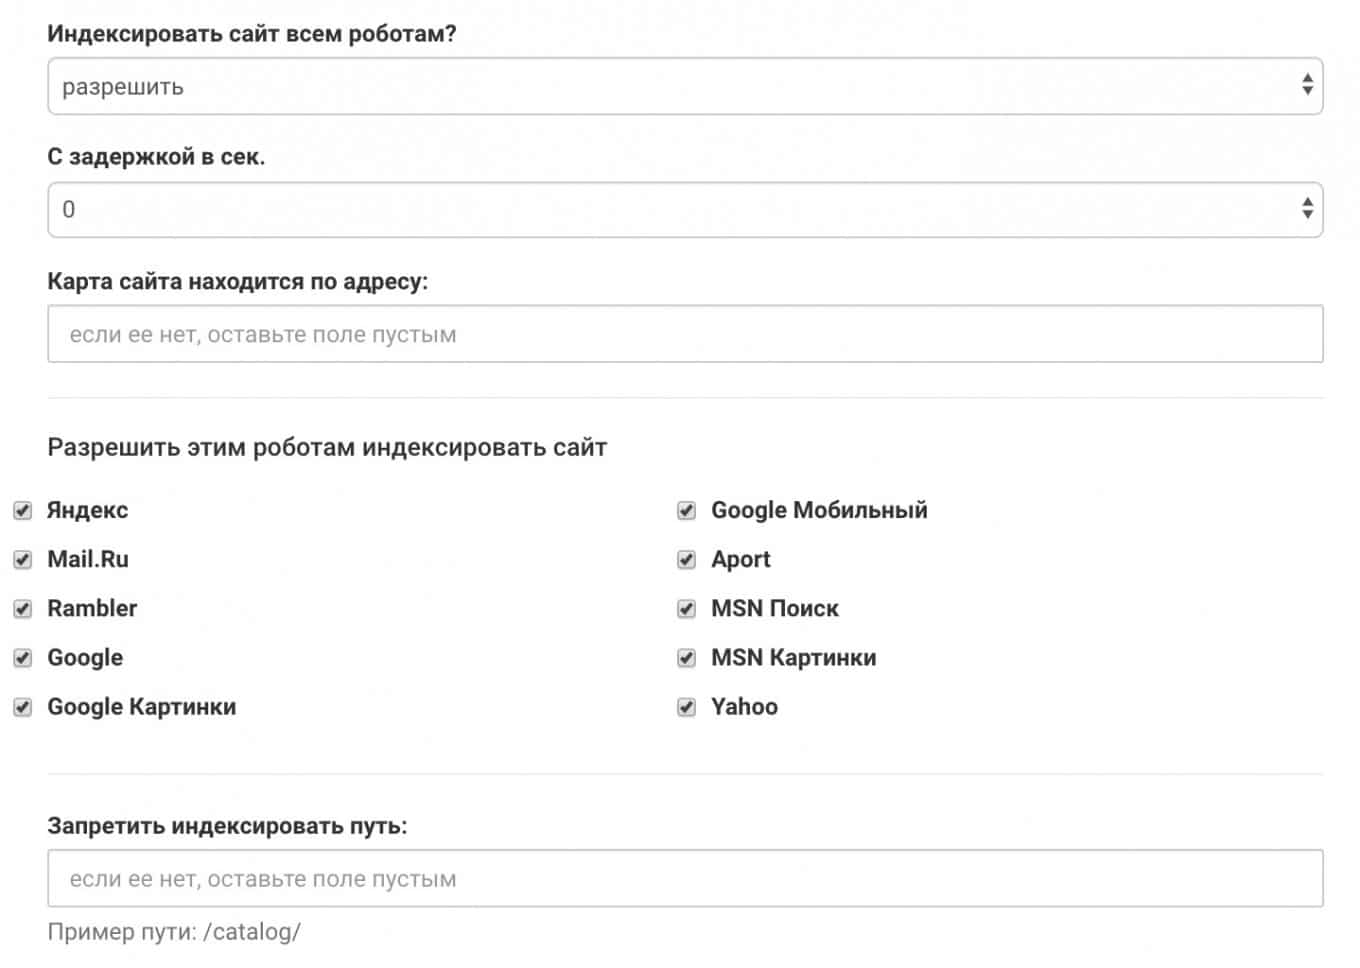Uncheck the Яндекс robot checkbox
The height and width of the screenshot is (968, 1360).
tap(22, 511)
